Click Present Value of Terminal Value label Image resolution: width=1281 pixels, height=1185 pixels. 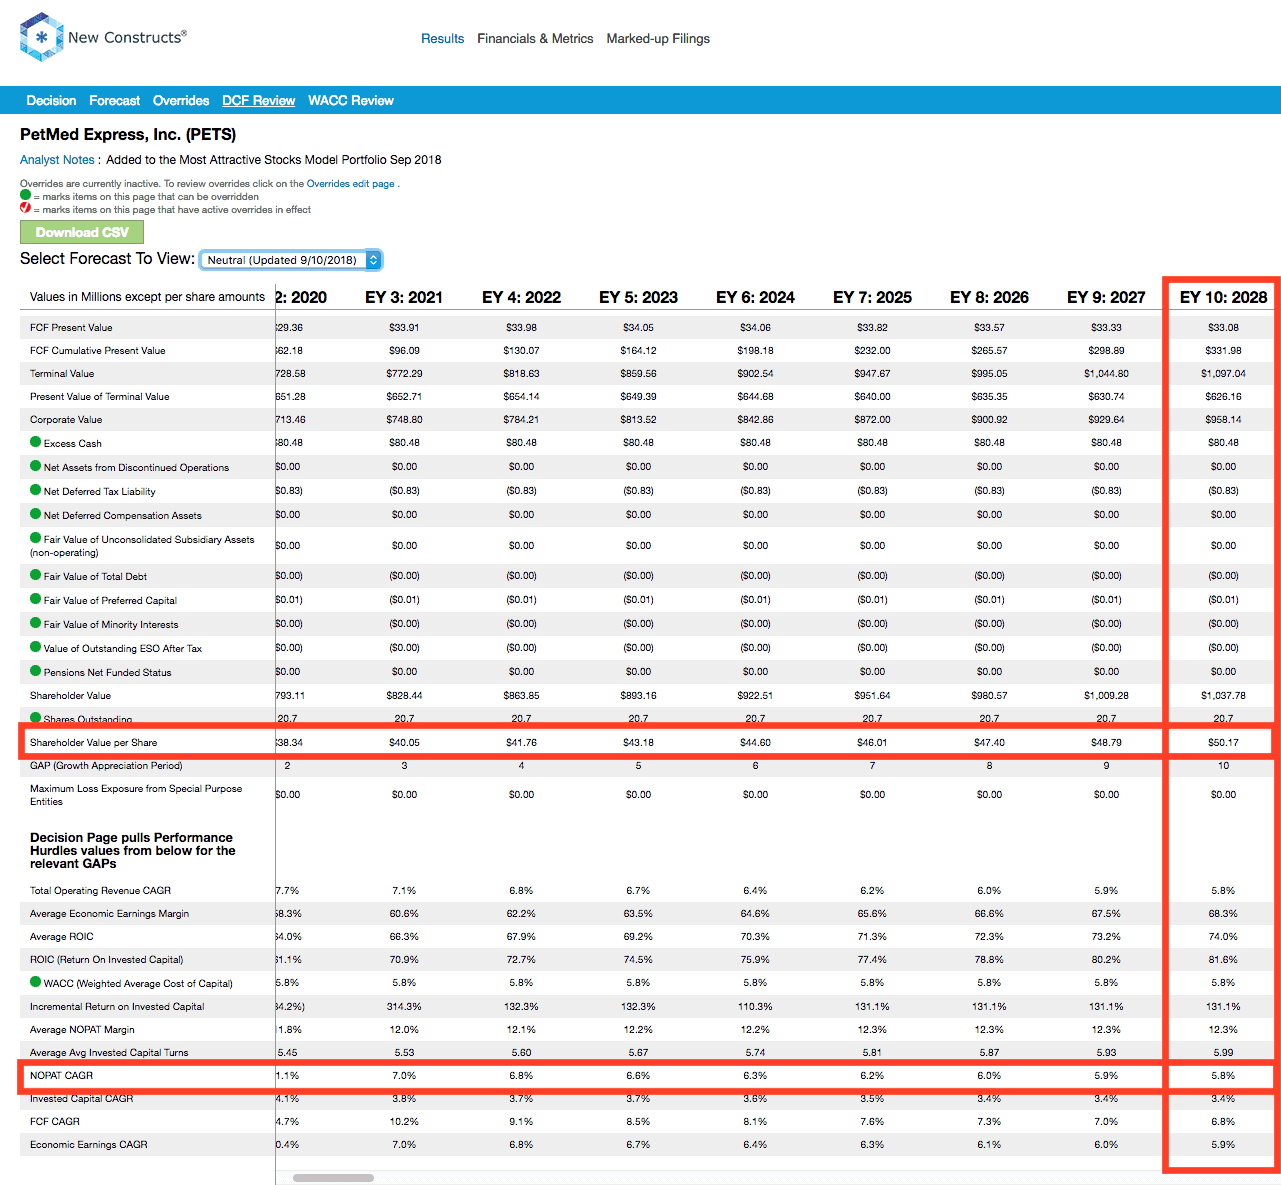point(99,396)
